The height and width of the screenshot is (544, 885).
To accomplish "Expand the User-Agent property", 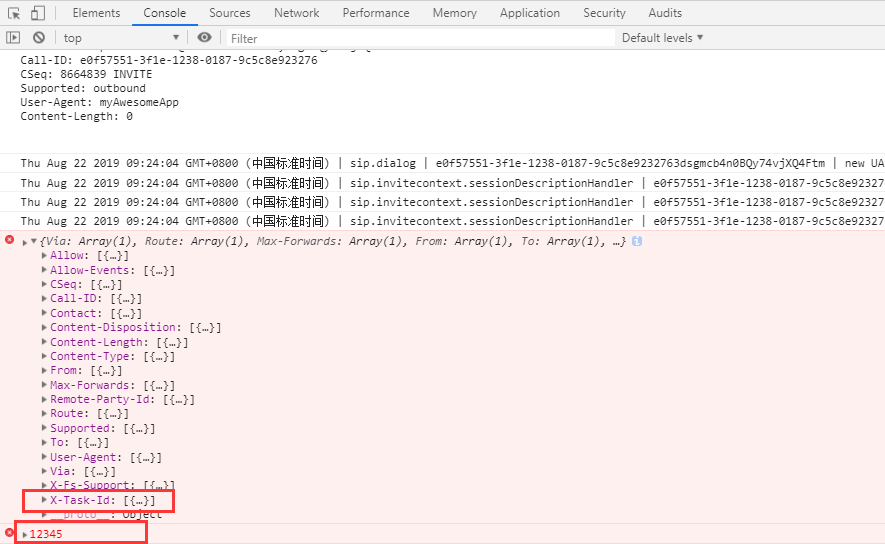I will click(44, 457).
